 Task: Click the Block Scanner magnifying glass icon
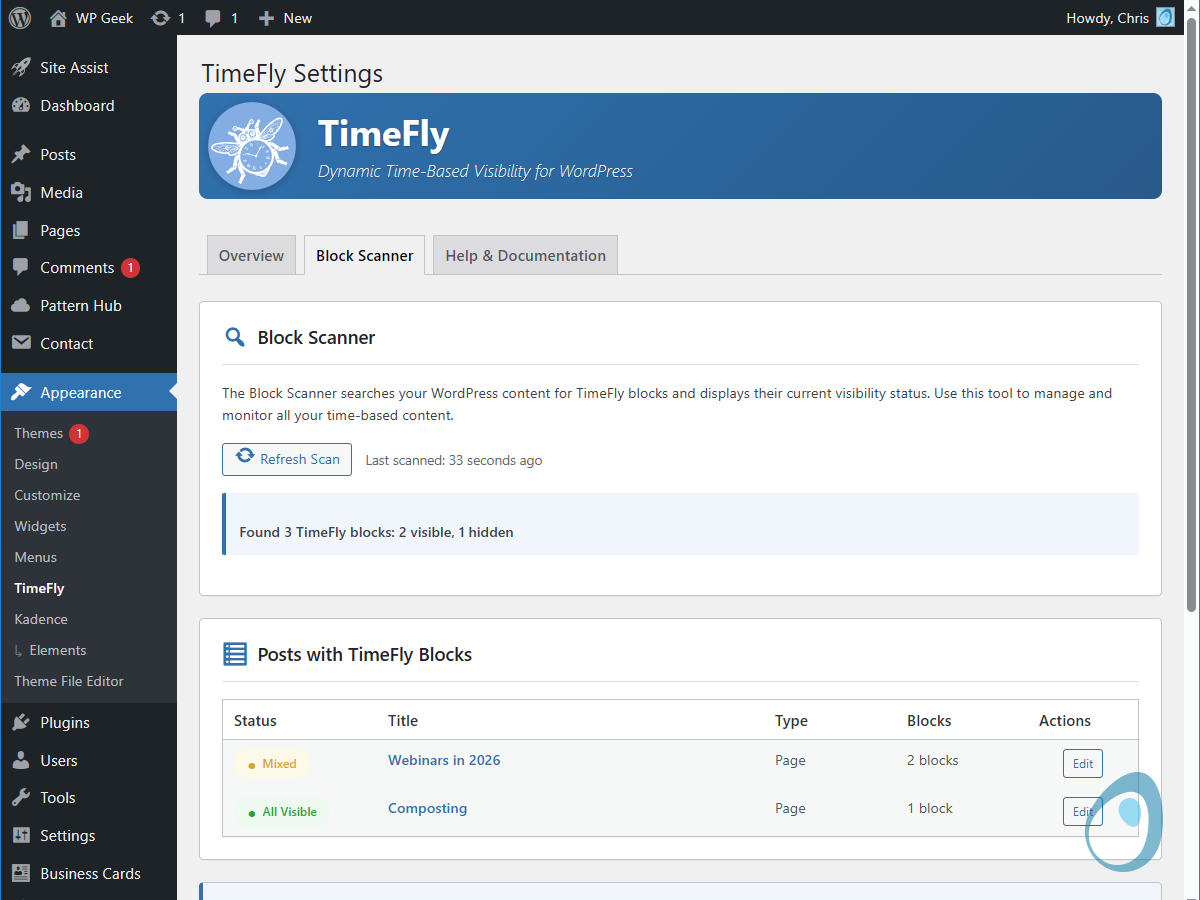coord(235,337)
